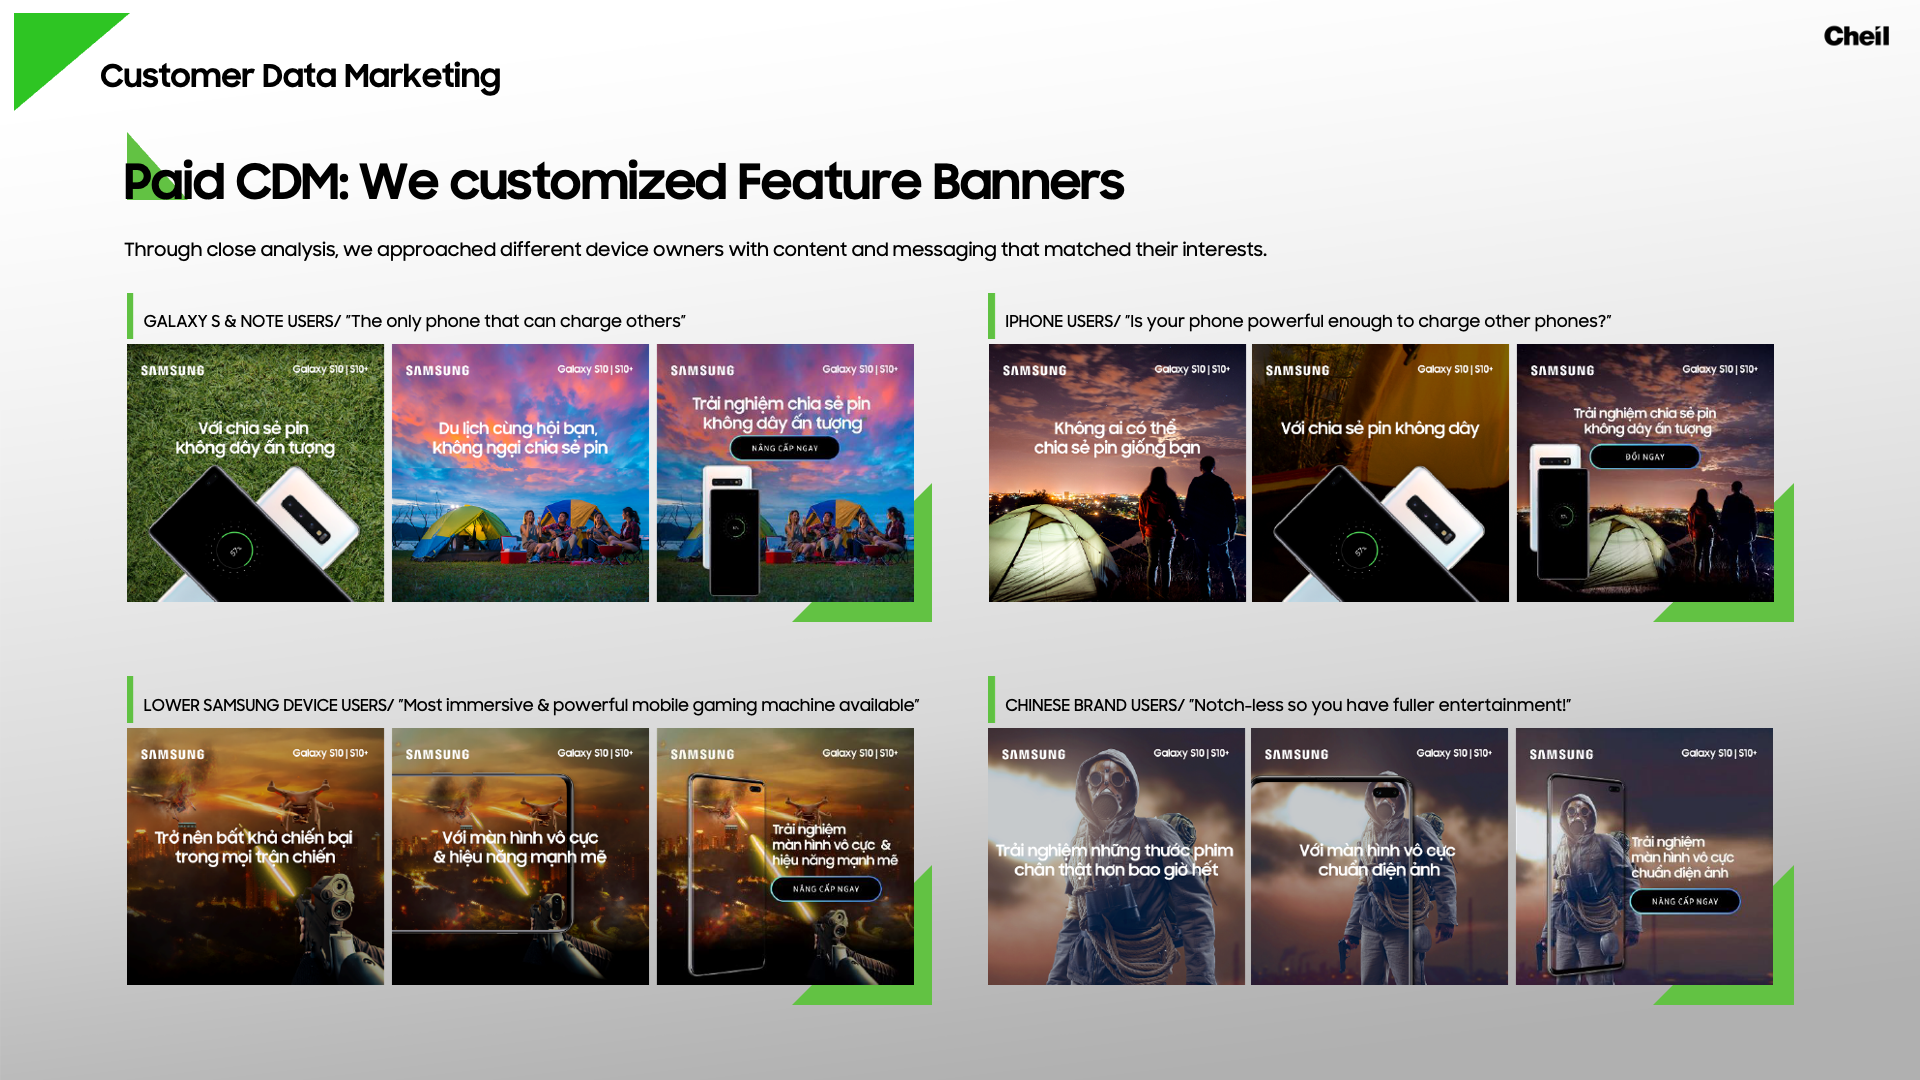Click the Samsung logo on the grass banner
The image size is (1920, 1080).
coord(172,371)
